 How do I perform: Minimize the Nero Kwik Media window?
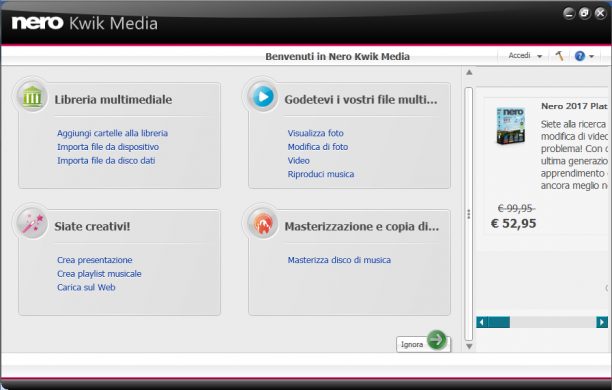569,14
